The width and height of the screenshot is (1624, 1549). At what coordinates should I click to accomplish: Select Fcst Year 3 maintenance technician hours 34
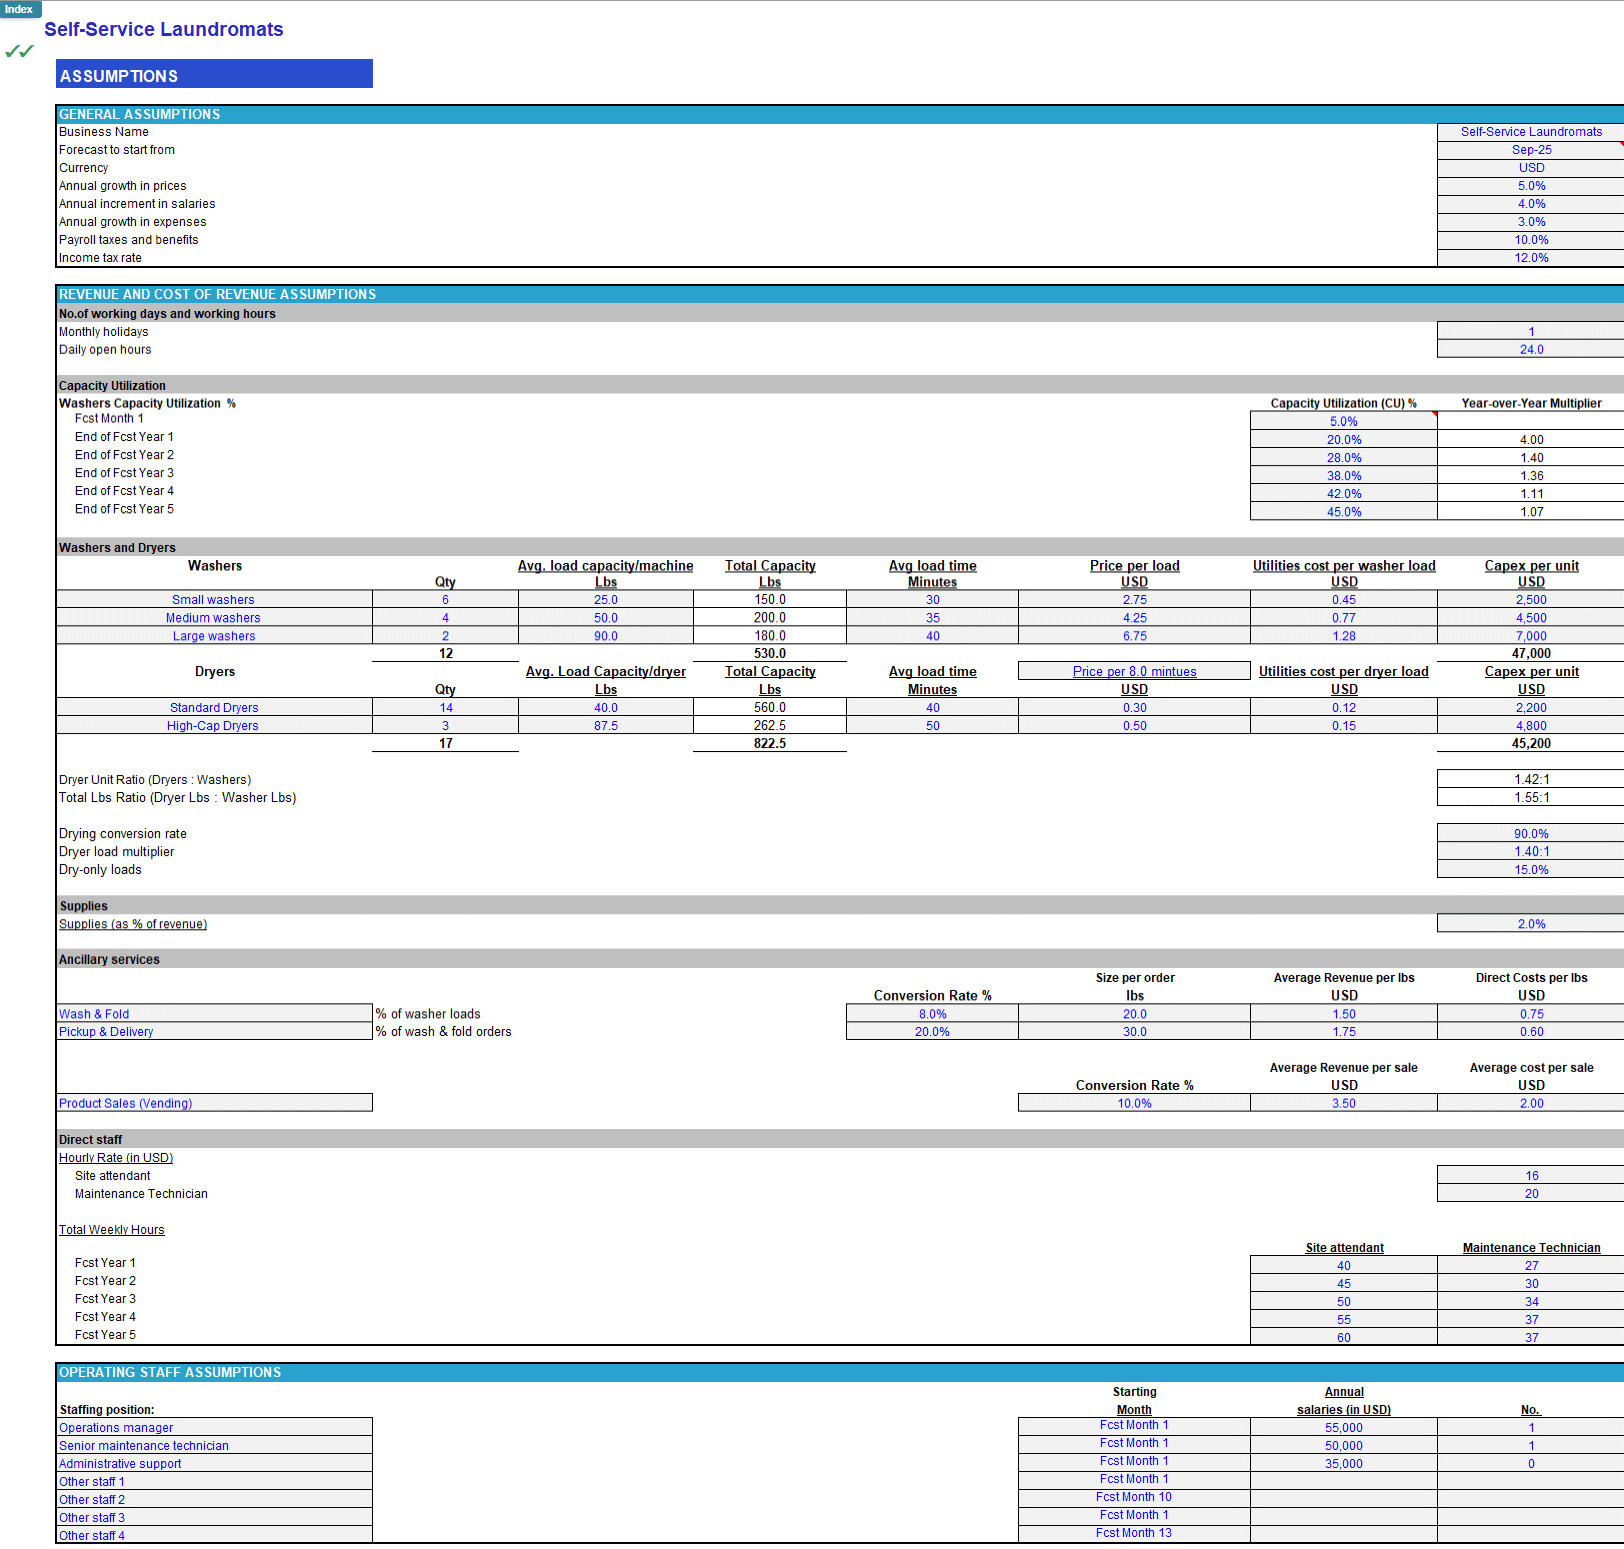tap(1530, 1302)
